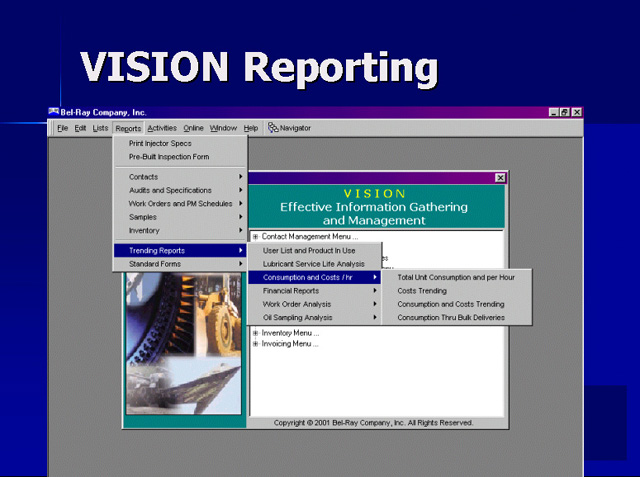
Task: Open the Activities menu
Action: 162,128
